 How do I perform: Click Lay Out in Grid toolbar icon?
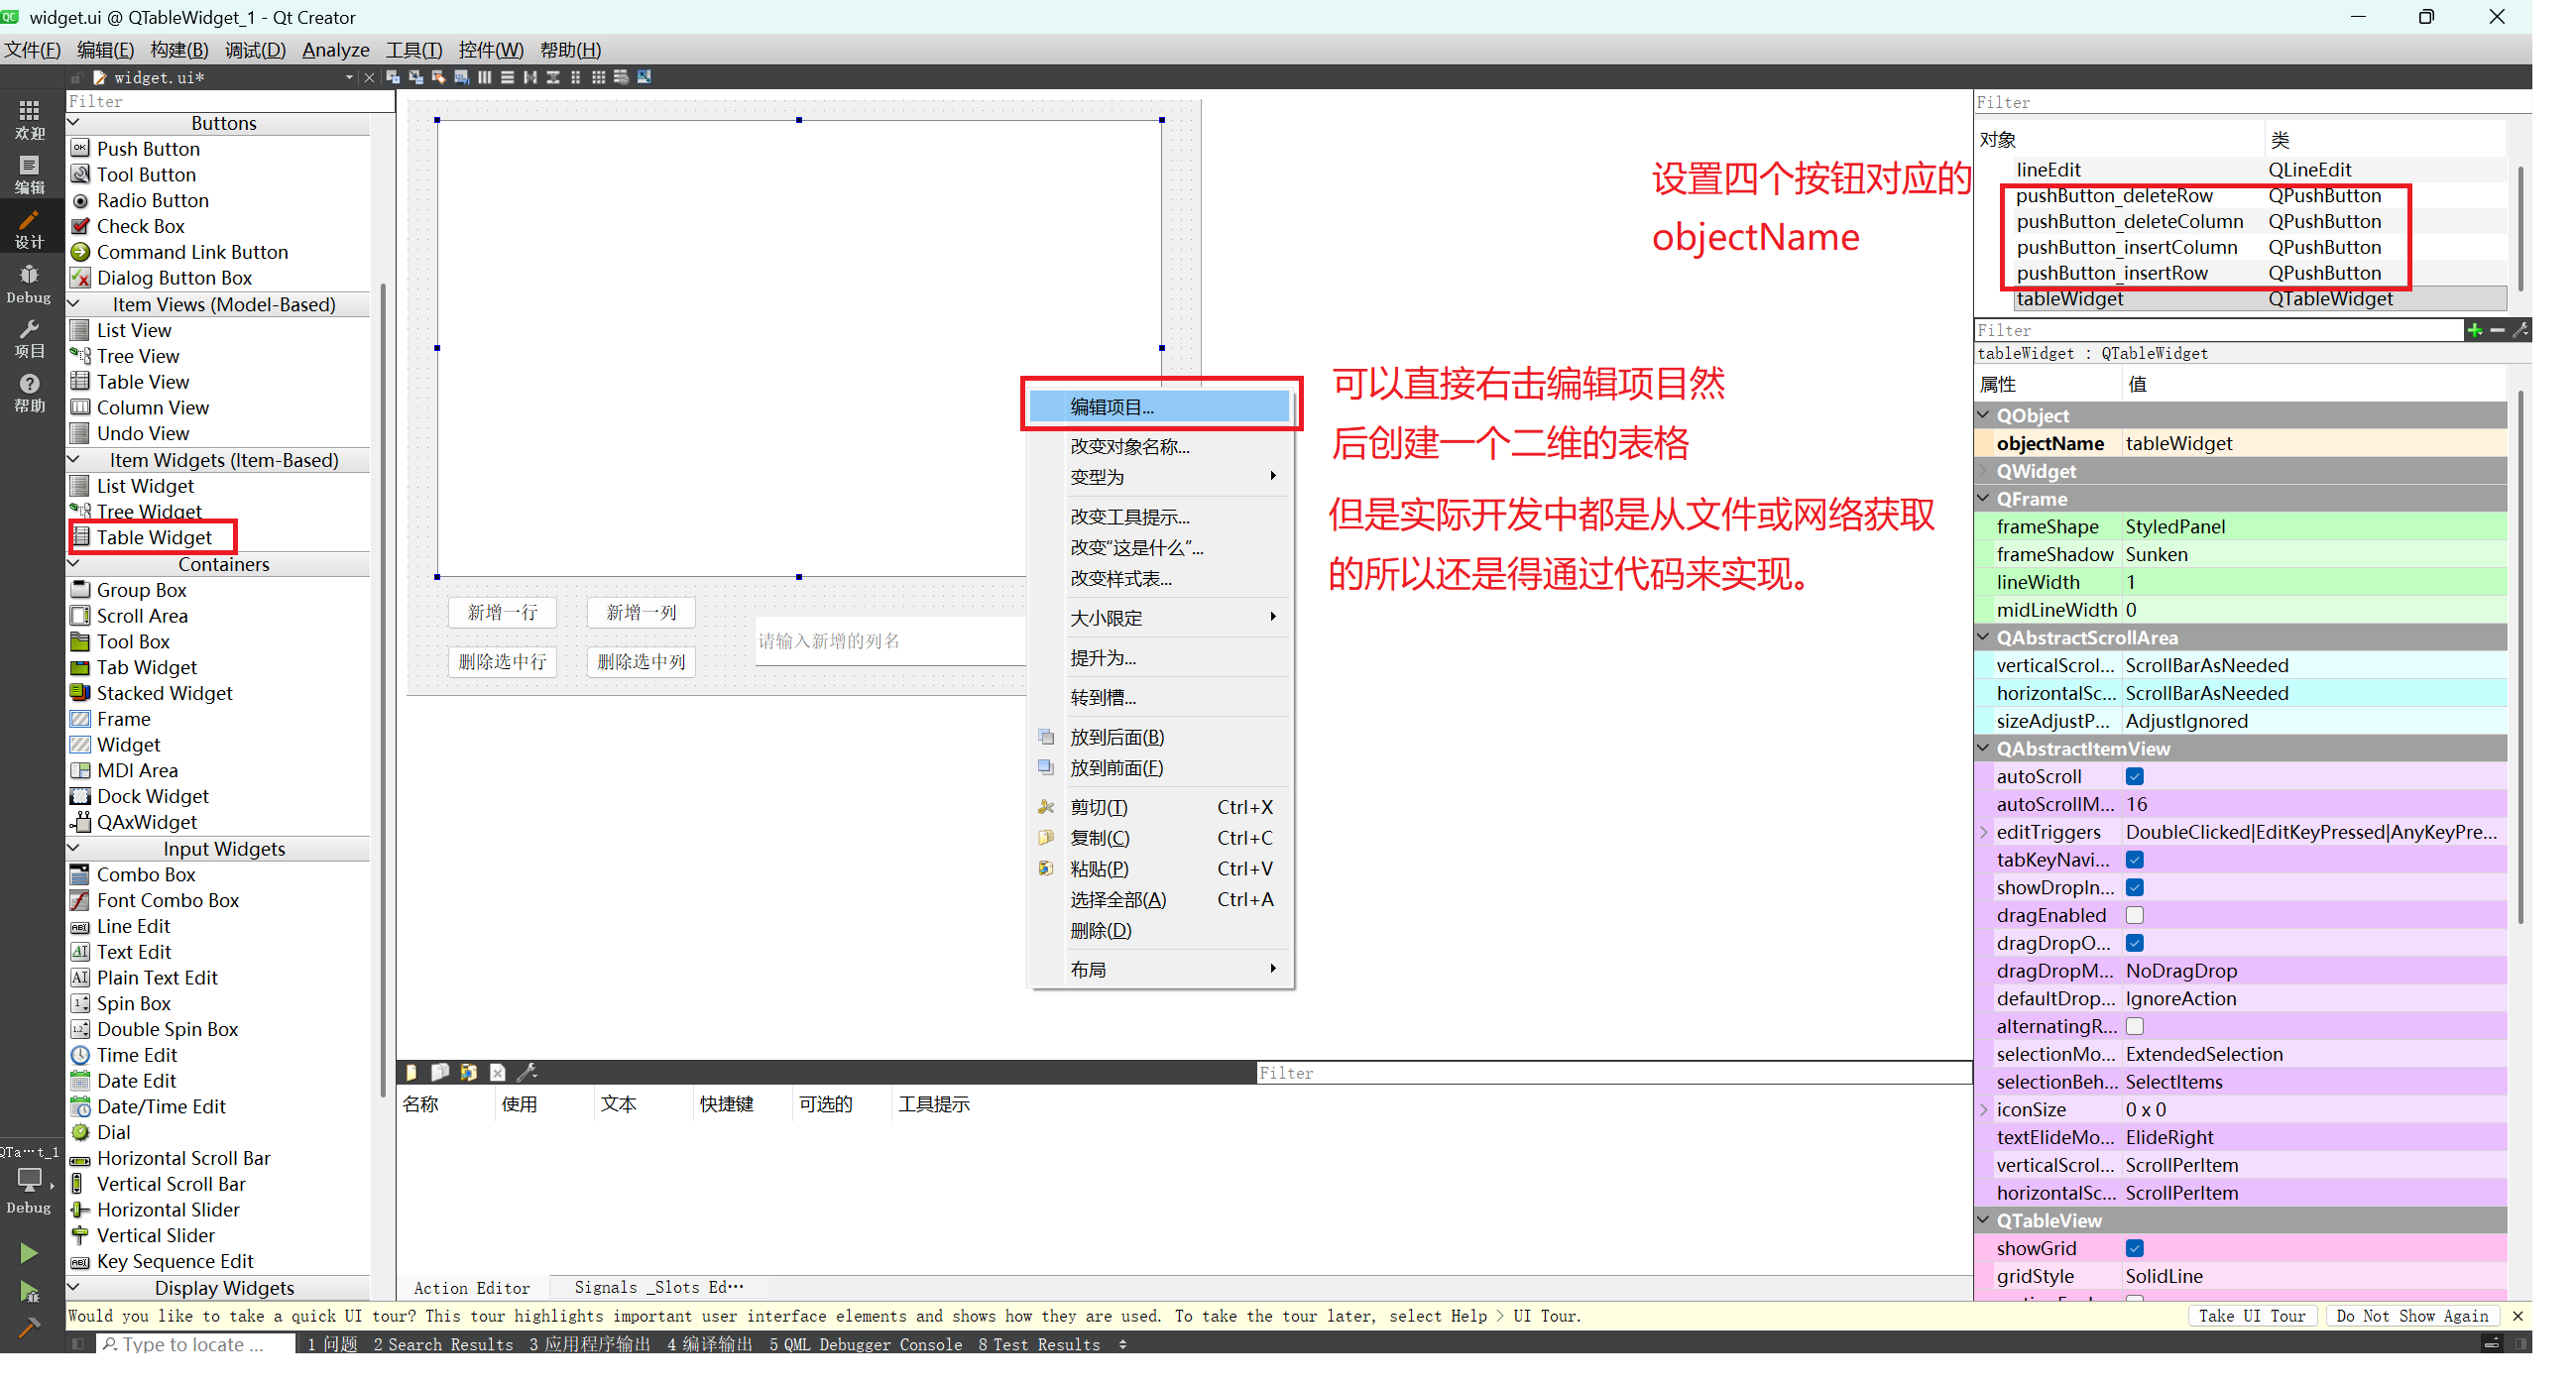click(x=599, y=77)
